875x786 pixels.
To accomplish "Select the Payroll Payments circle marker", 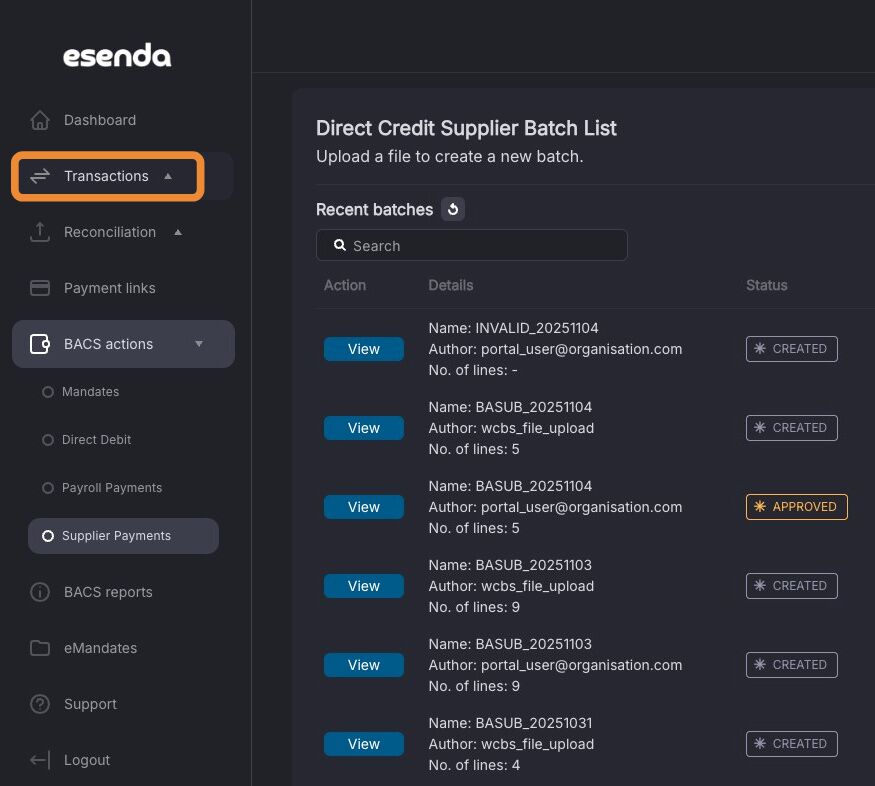I will (x=48, y=488).
